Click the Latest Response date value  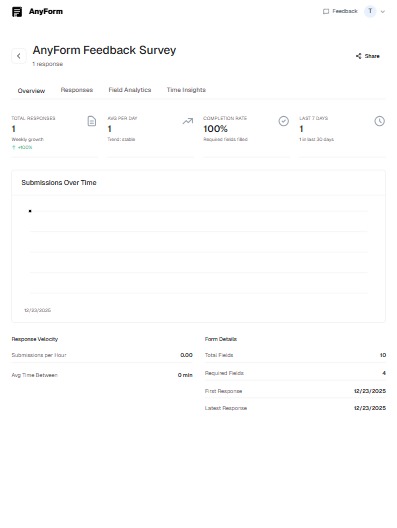[x=370, y=408]
